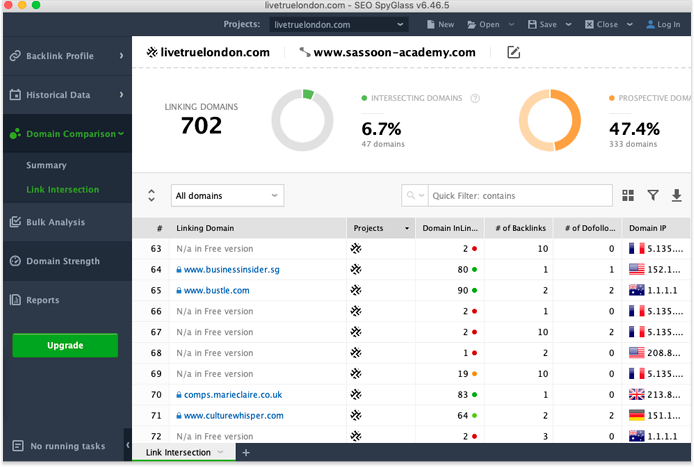Click the Bulk Analysis icon
The height and width of the screenshot is (467, 694).
(15, 222)
